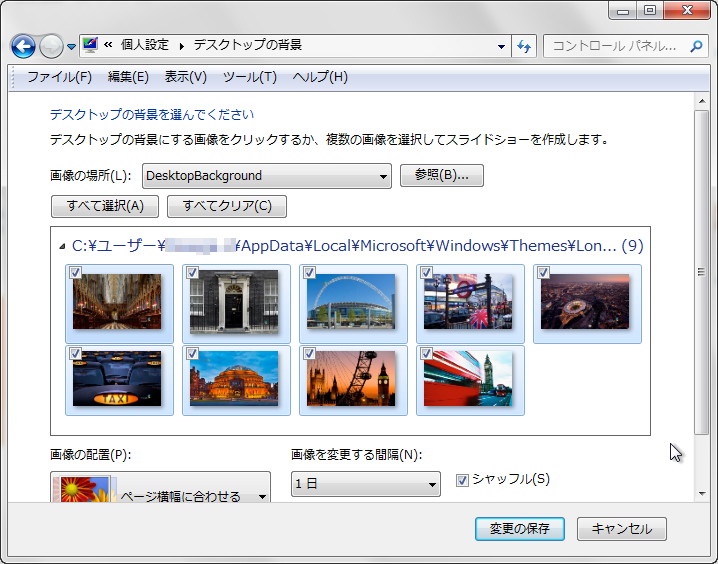Collapse the C:¥ユーザー folder group triangle

(x=62, y=247)
